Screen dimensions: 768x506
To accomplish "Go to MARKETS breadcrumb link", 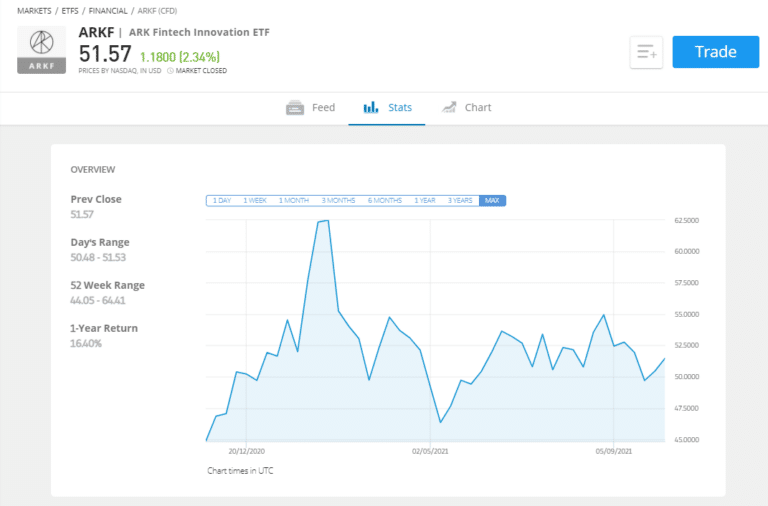I will [34, 11].
